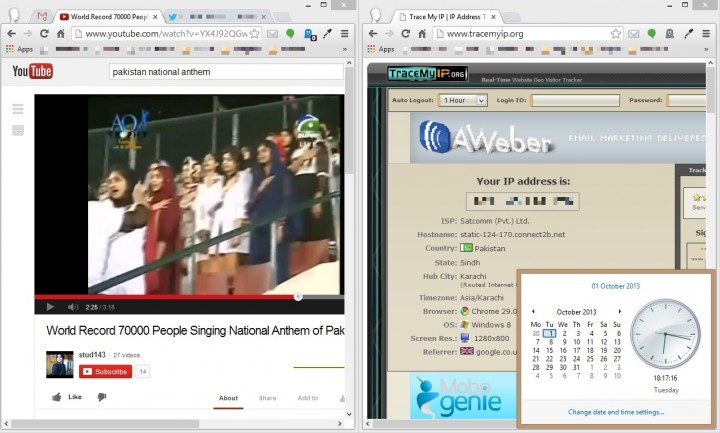Bookmark the YouTube page with the star
Screen dimensions: 720x433
click(254, 34)
